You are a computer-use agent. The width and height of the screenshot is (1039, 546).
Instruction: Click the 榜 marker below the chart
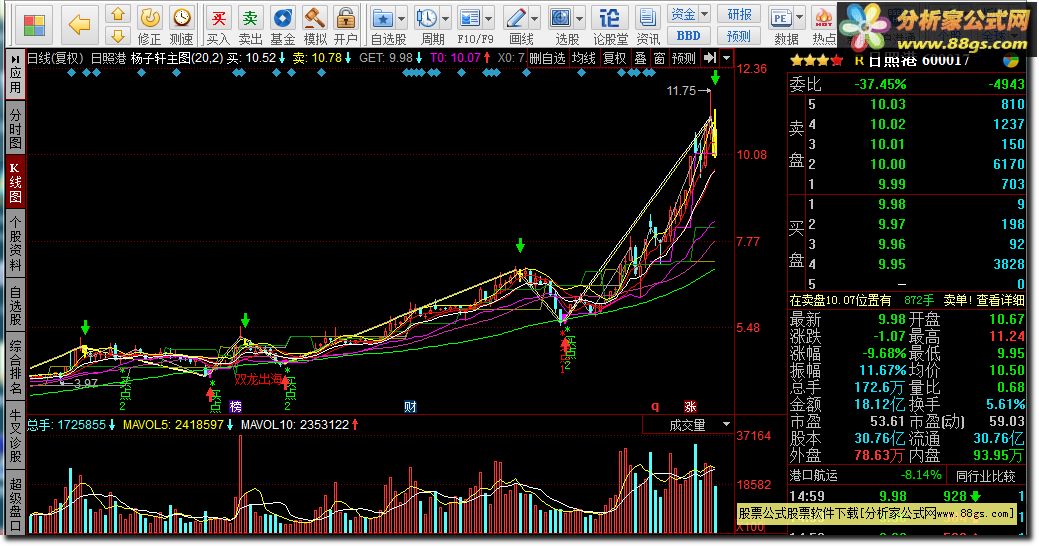point(235,406)
